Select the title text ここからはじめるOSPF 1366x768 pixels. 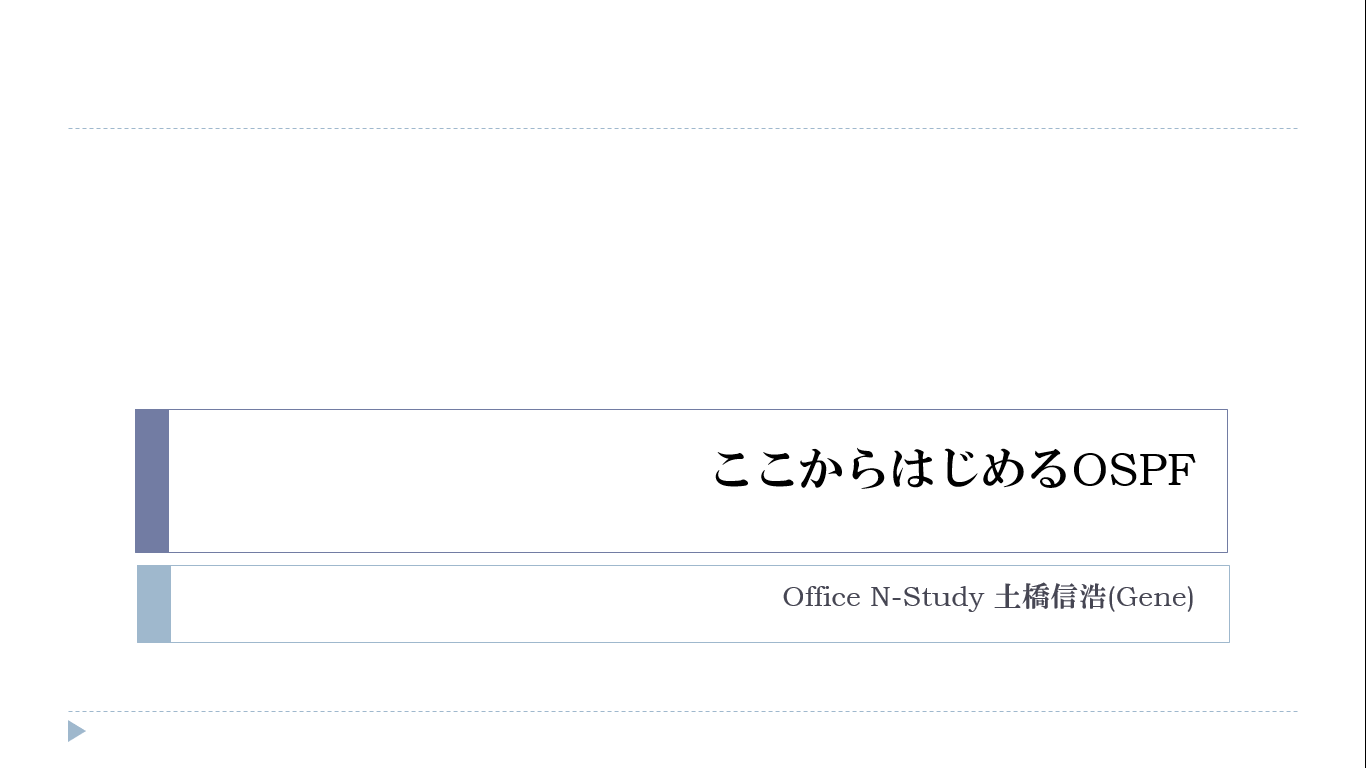[954, 470]
